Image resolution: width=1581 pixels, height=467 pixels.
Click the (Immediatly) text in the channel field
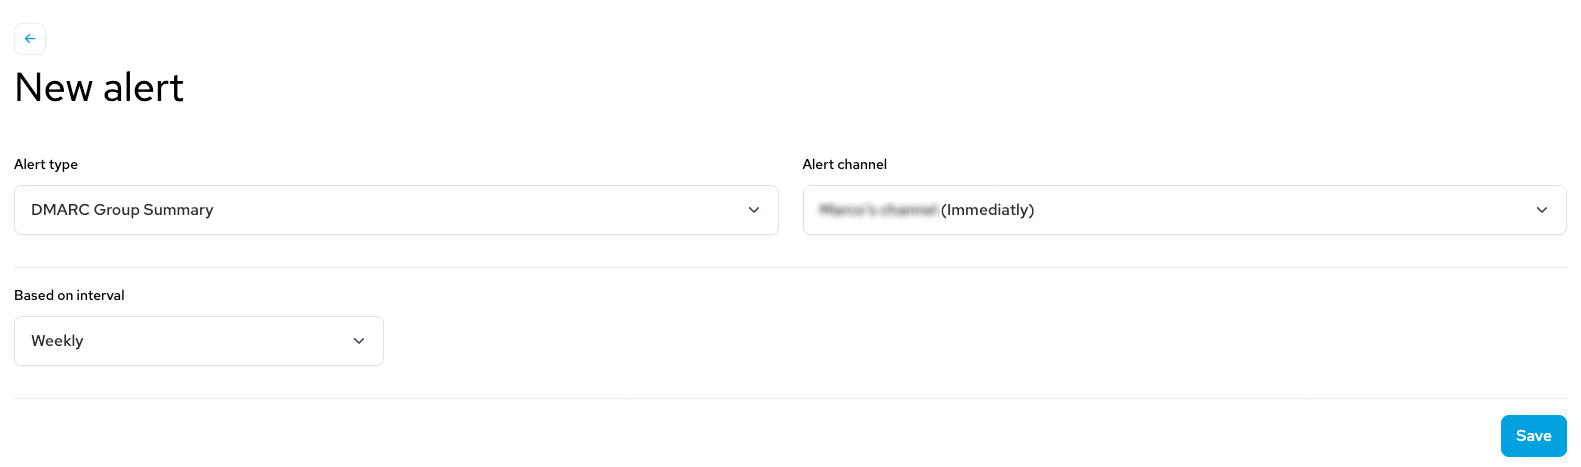(987, 210)
